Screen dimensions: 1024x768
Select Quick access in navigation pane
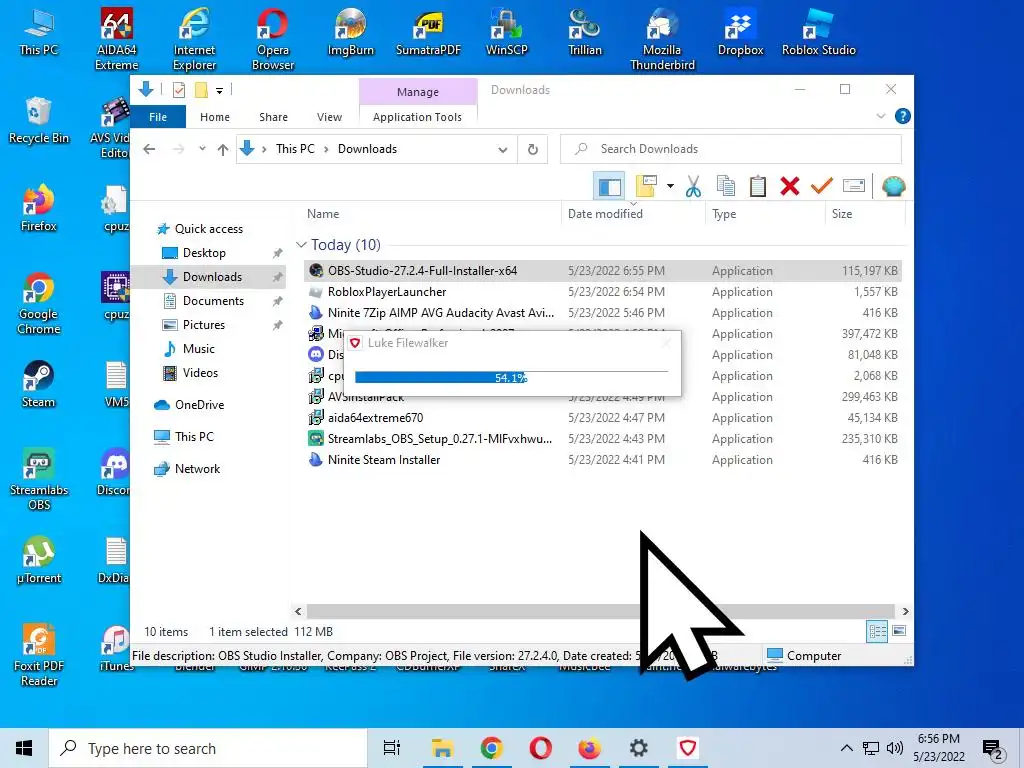(208, 229)
